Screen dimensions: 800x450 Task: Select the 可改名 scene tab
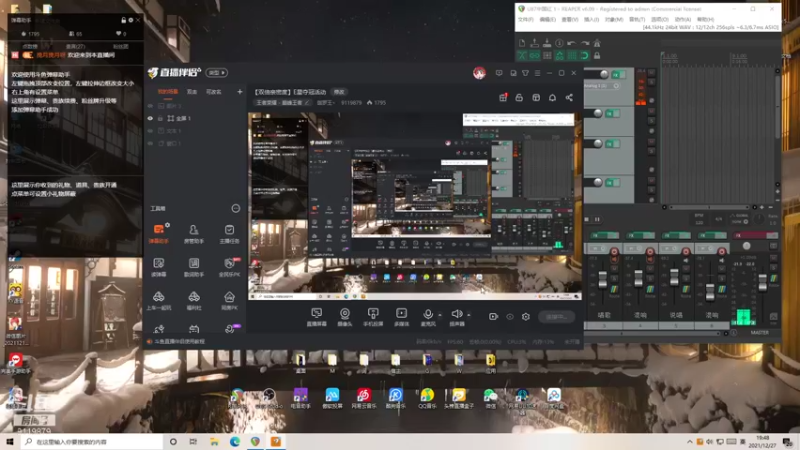click(213, 92)
